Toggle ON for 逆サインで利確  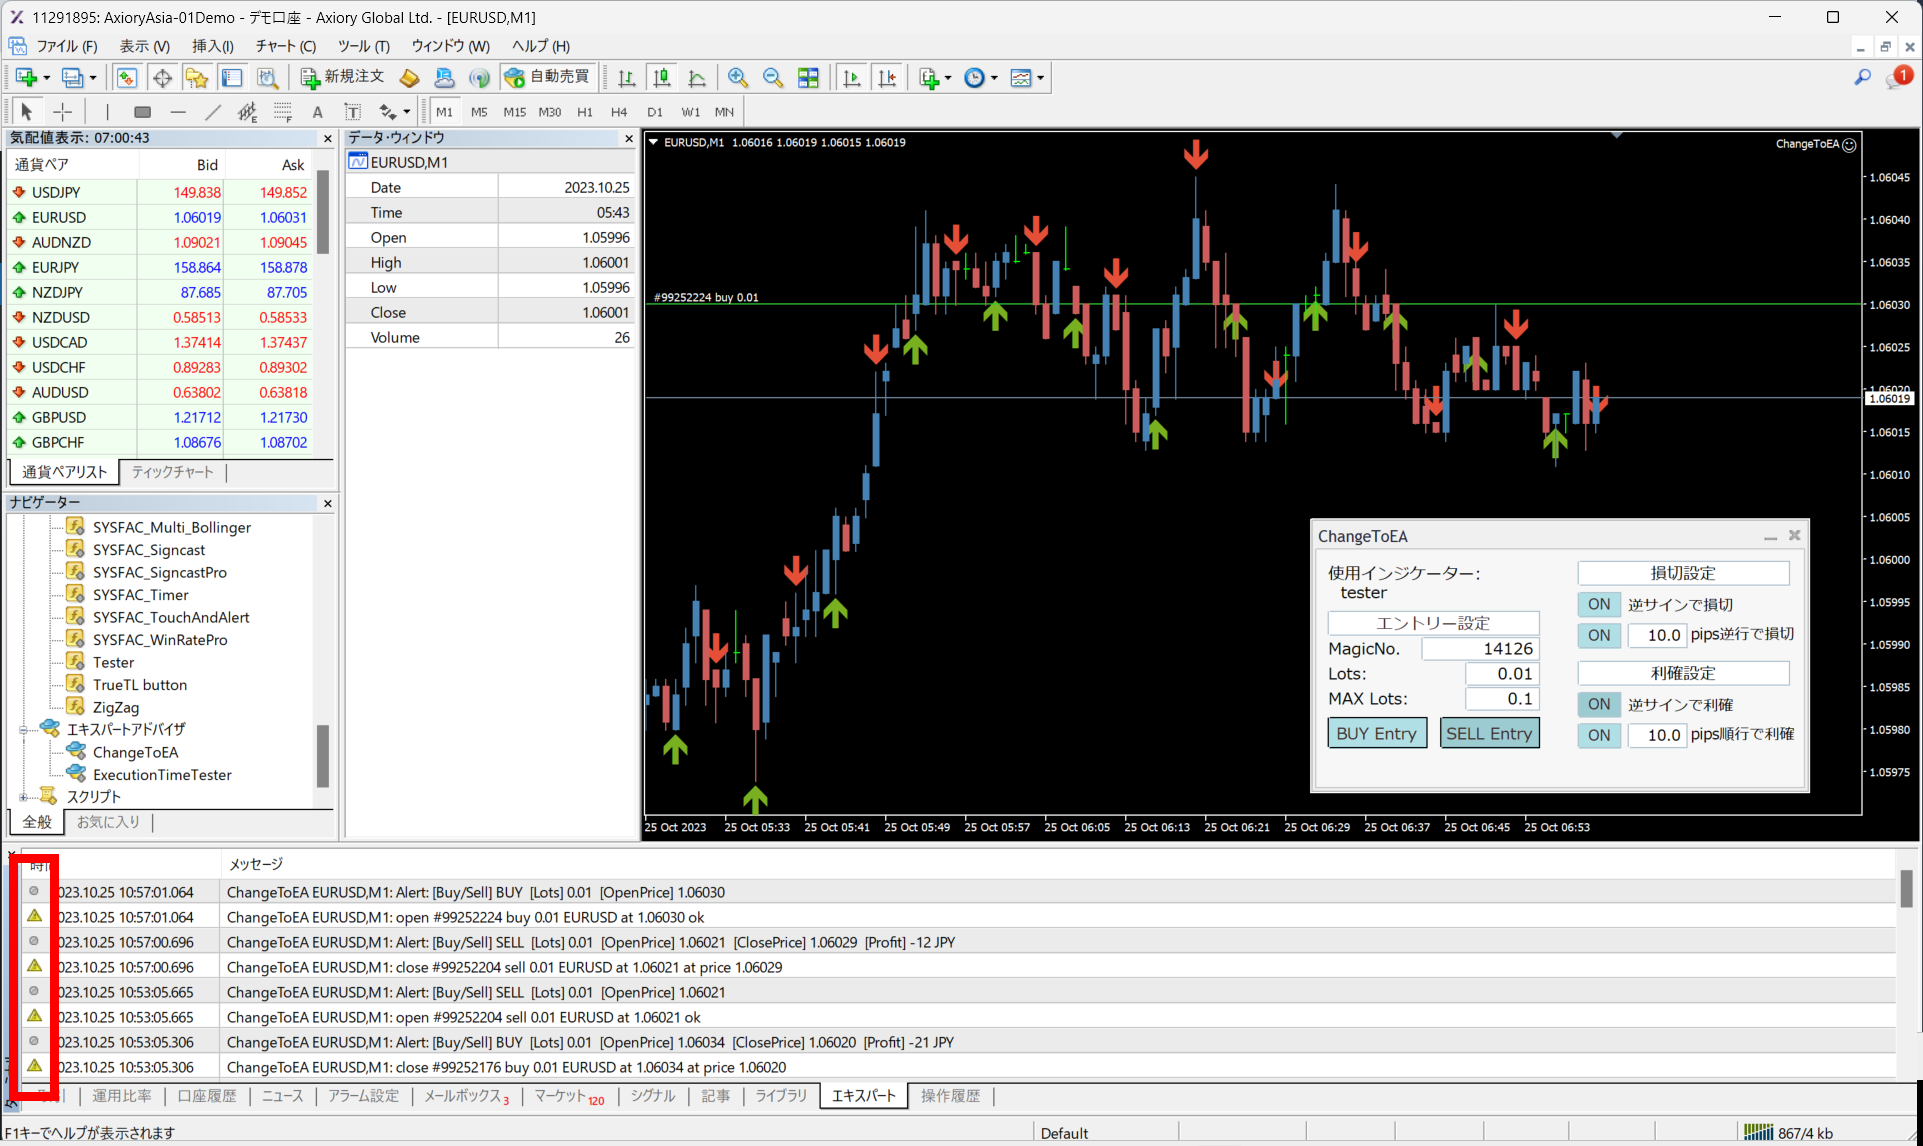tap(1598, 704)
